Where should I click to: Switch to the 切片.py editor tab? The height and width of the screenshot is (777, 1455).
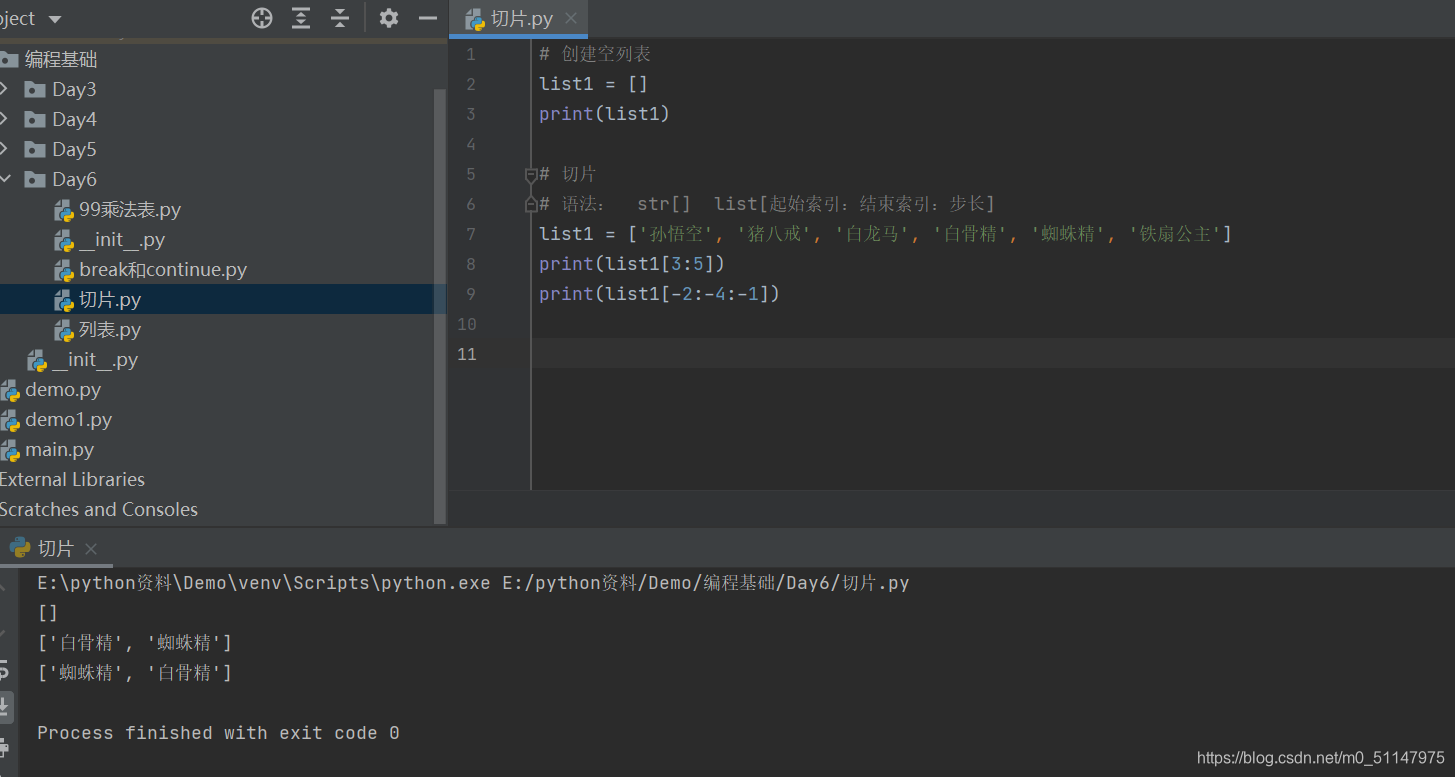pyautogui.click(x=518, y=19)
